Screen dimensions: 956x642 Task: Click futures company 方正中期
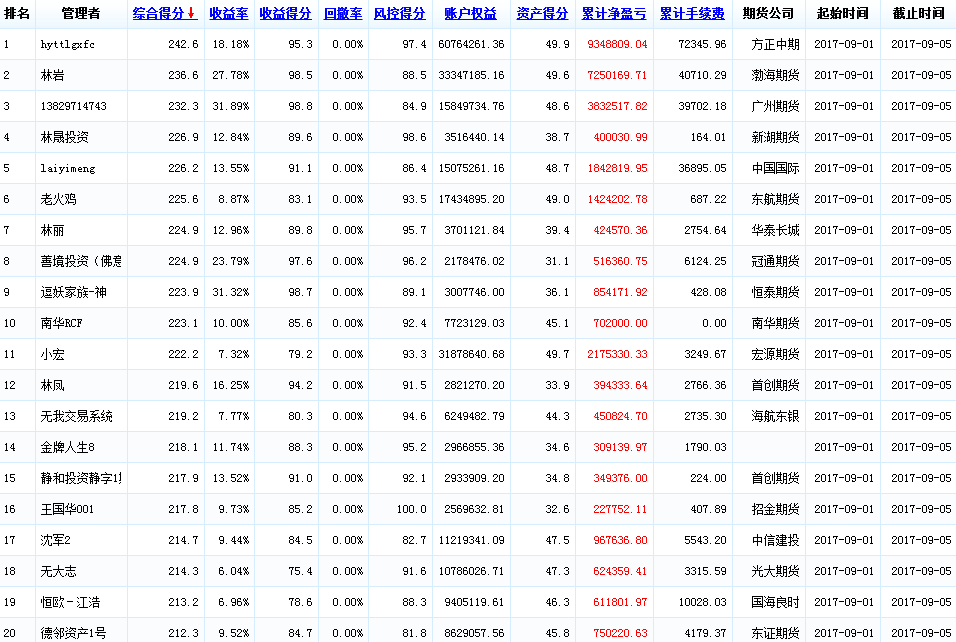tap(775, 45)
